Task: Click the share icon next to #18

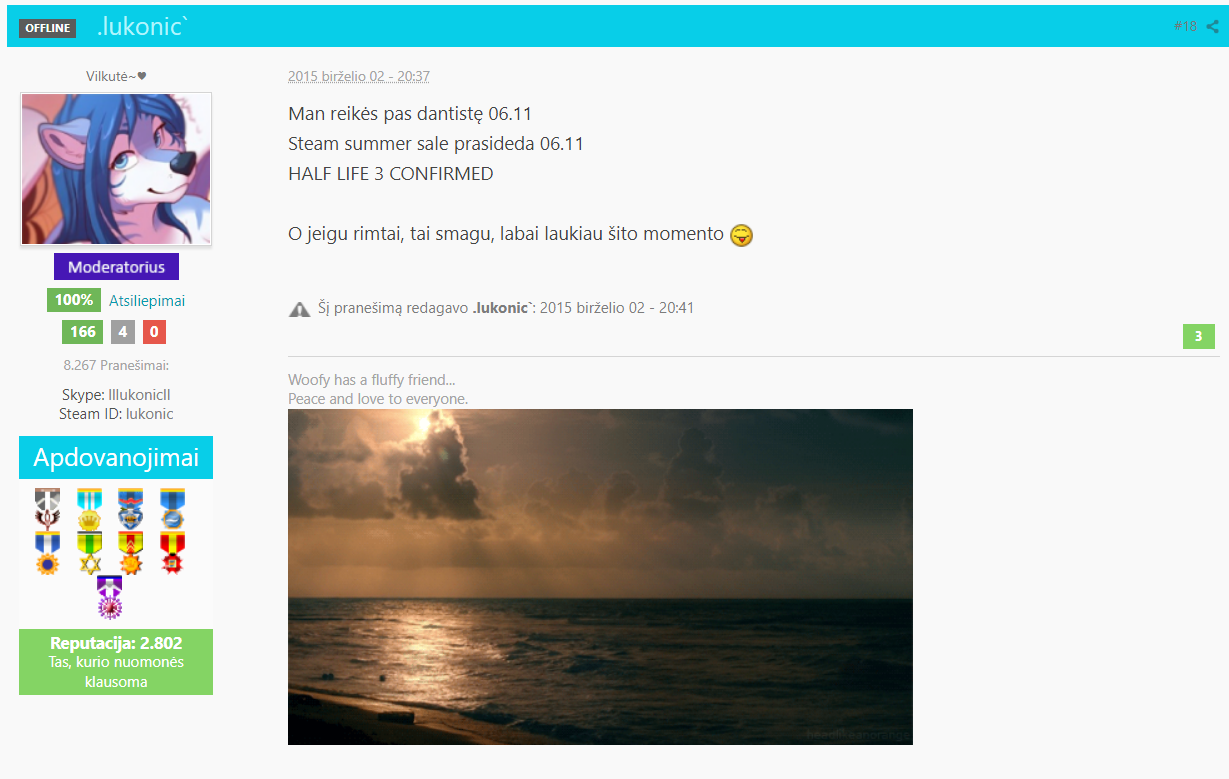Action: click(x=1212, y=27)
